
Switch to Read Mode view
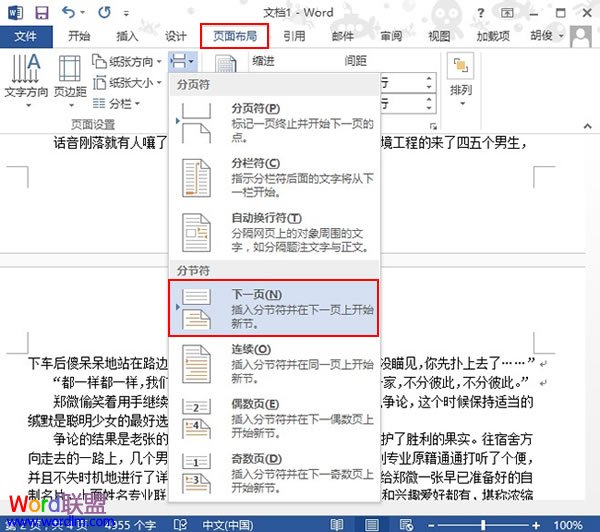pyautogui.click(x=337, y=525)
